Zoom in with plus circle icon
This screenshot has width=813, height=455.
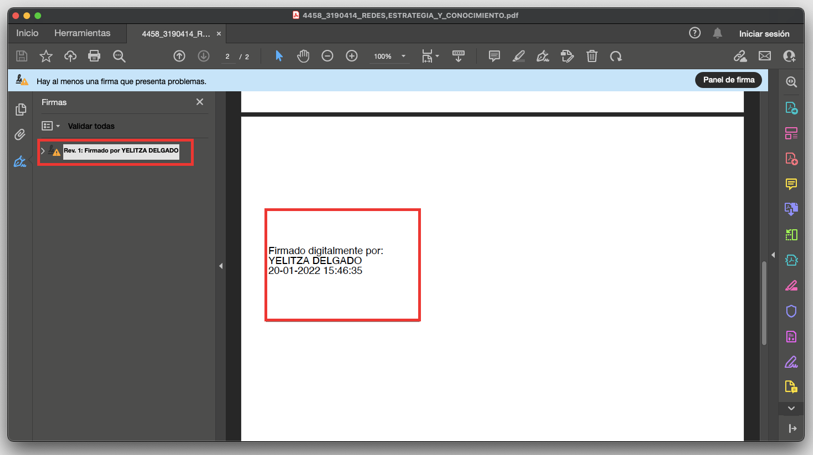(352, 56)
